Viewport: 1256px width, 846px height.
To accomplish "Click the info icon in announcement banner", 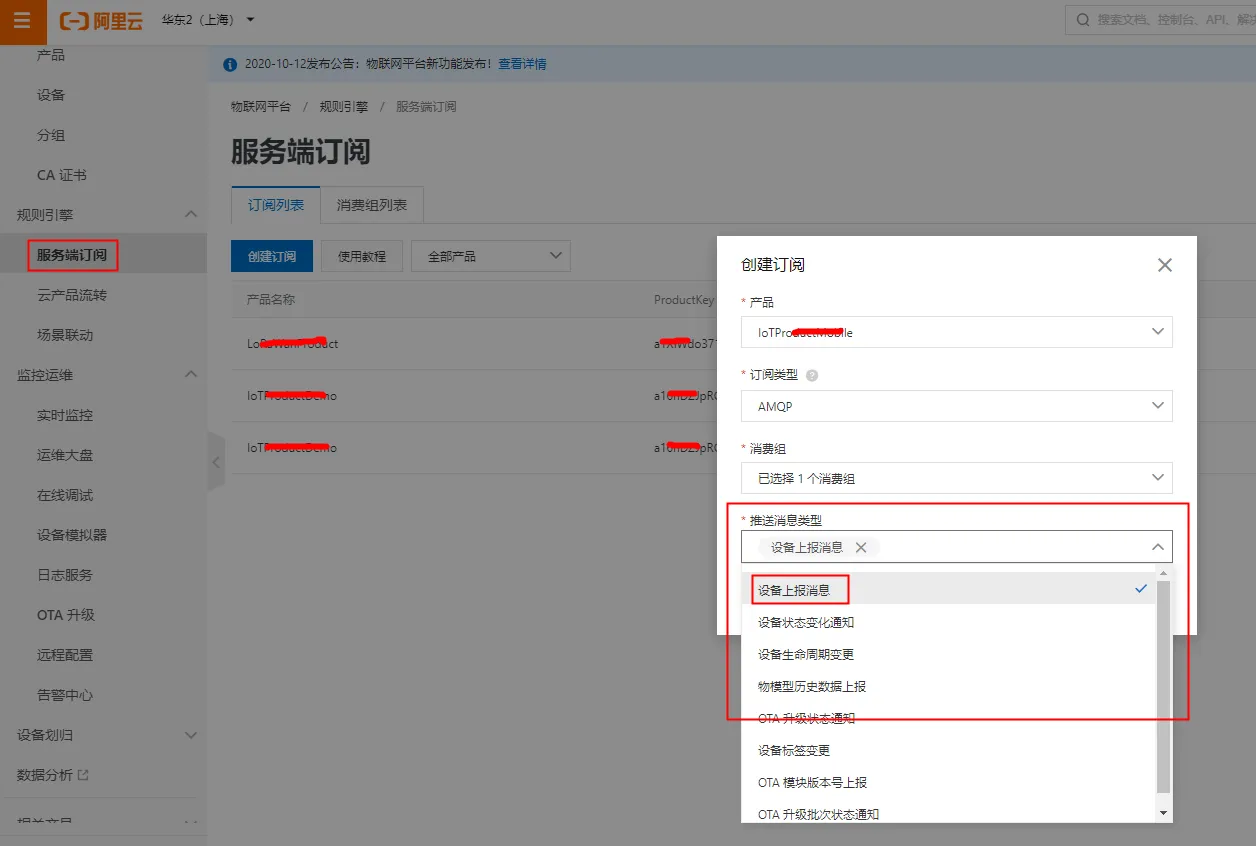I will [228, 64].
